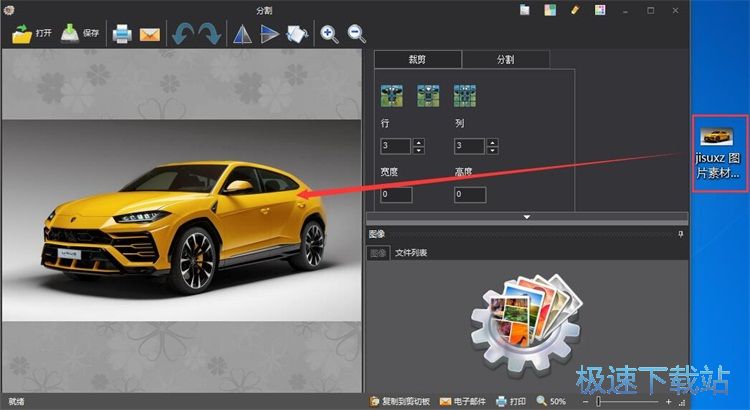750x410 pixels.
Task: Click the zoom slider handle in the status bar
Action: (x=598, y=401)
